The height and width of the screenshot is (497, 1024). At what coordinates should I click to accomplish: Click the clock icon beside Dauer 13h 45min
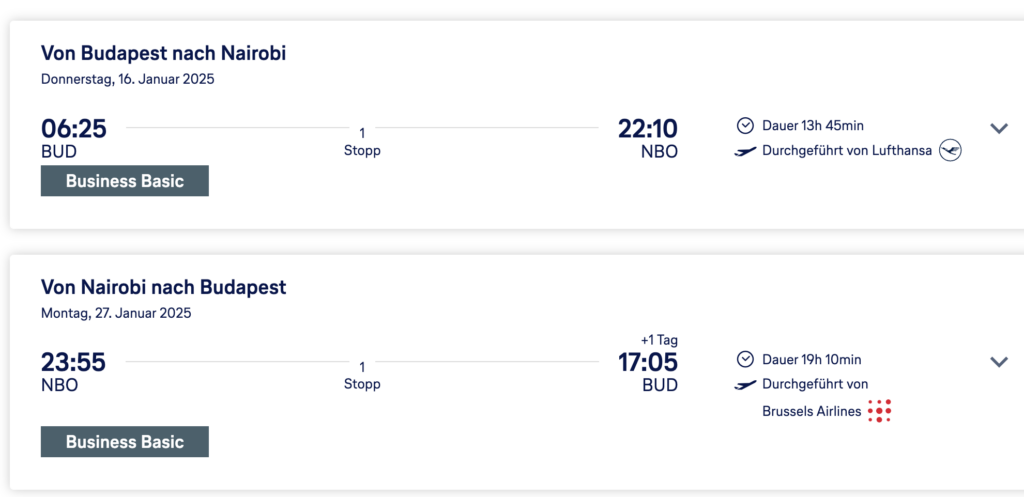(x=745, y=126)
